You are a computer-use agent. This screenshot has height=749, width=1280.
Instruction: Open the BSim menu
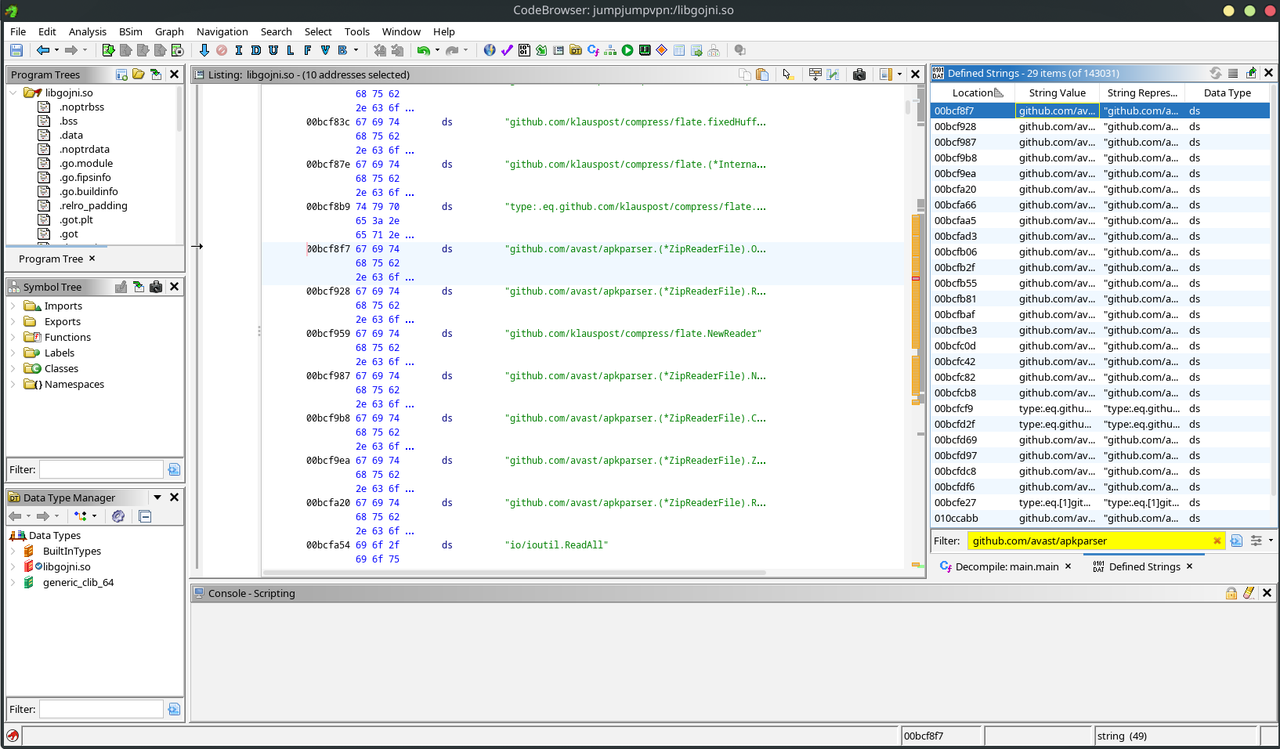pos(130,32)
